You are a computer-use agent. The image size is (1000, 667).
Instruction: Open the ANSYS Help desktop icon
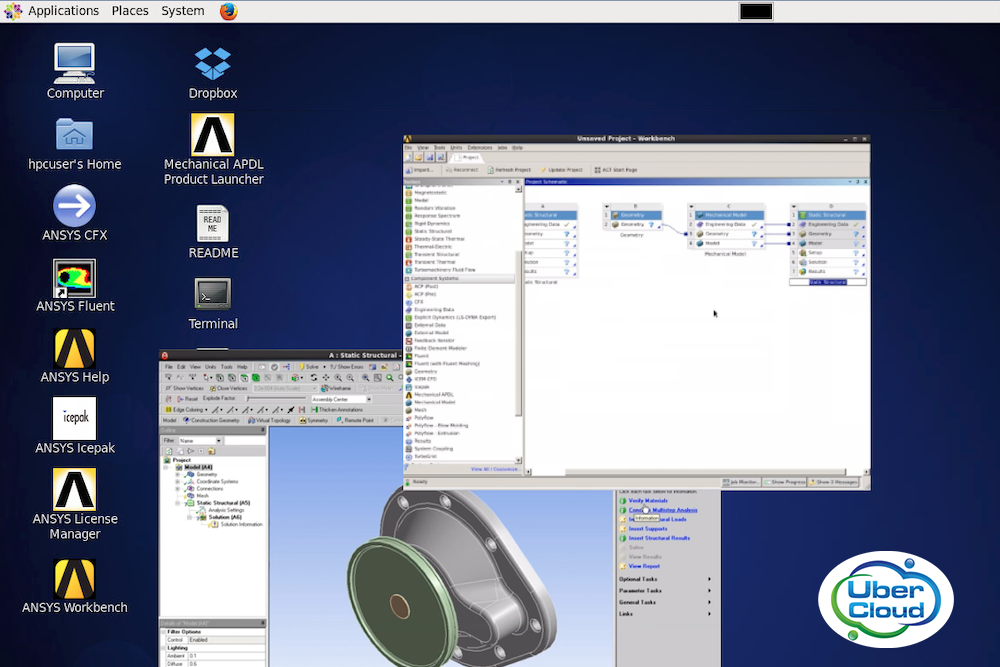point(75,348)
